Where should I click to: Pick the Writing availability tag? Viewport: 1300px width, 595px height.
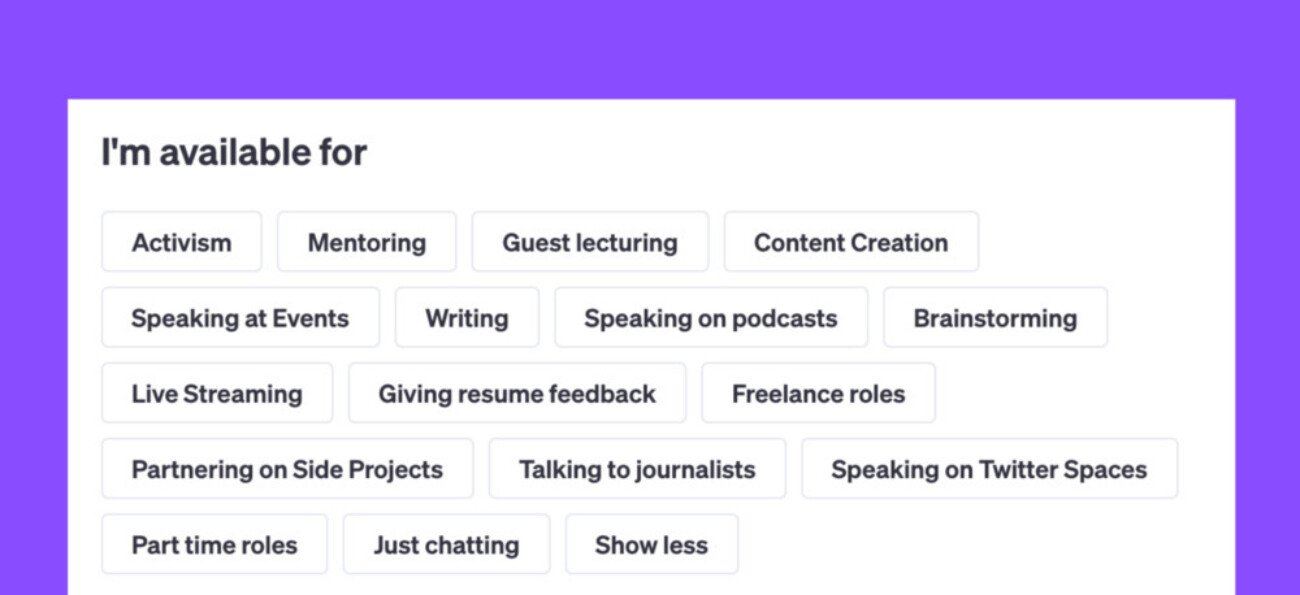click(466, 318)
